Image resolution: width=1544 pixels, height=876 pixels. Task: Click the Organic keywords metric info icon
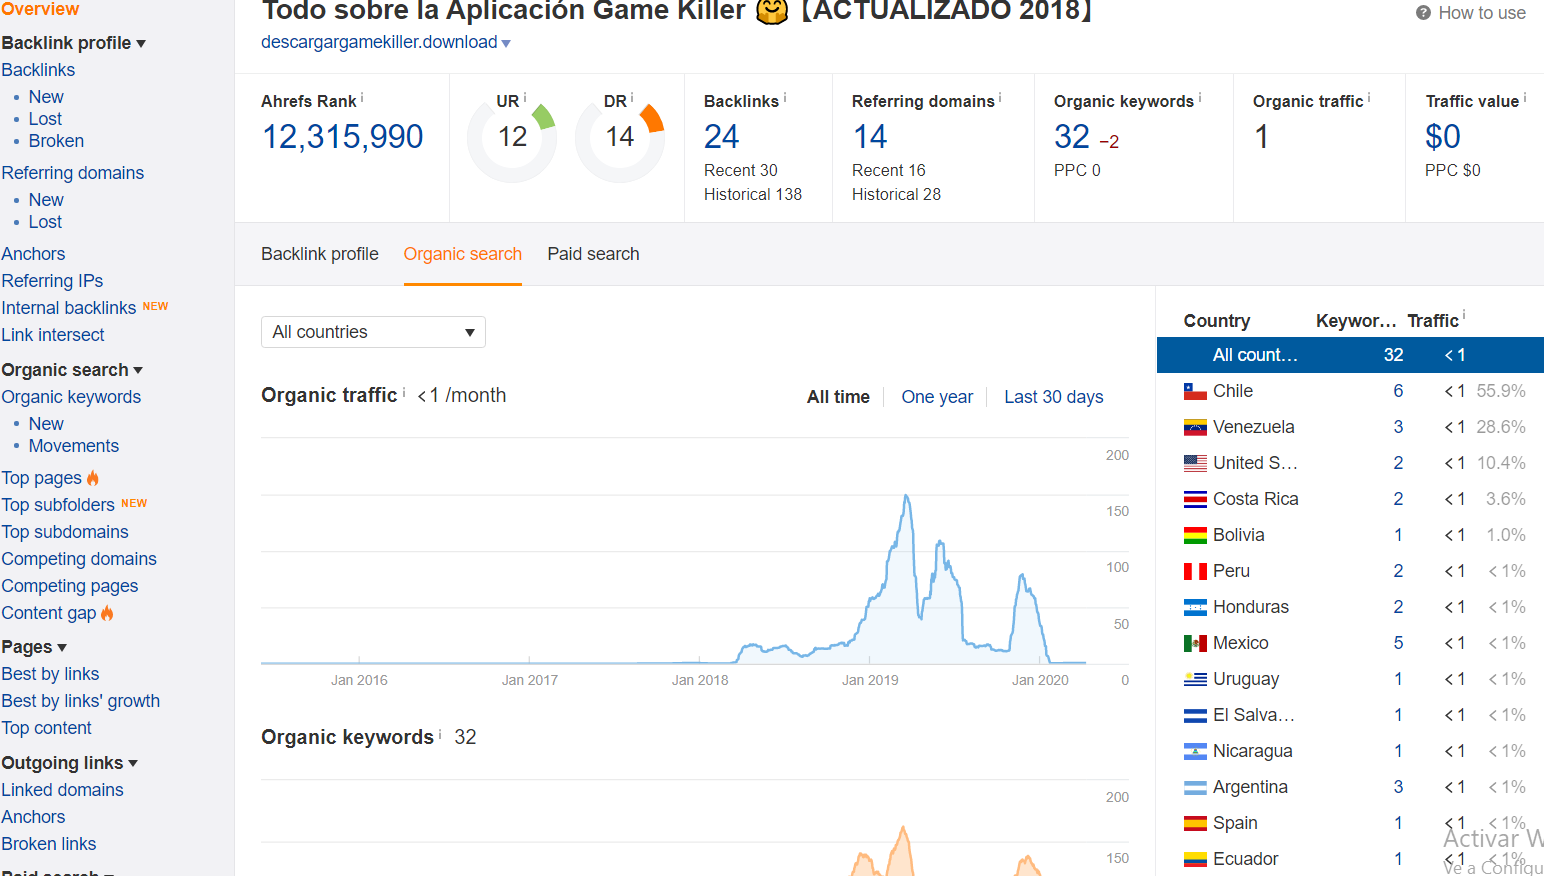click(1200, 98)
